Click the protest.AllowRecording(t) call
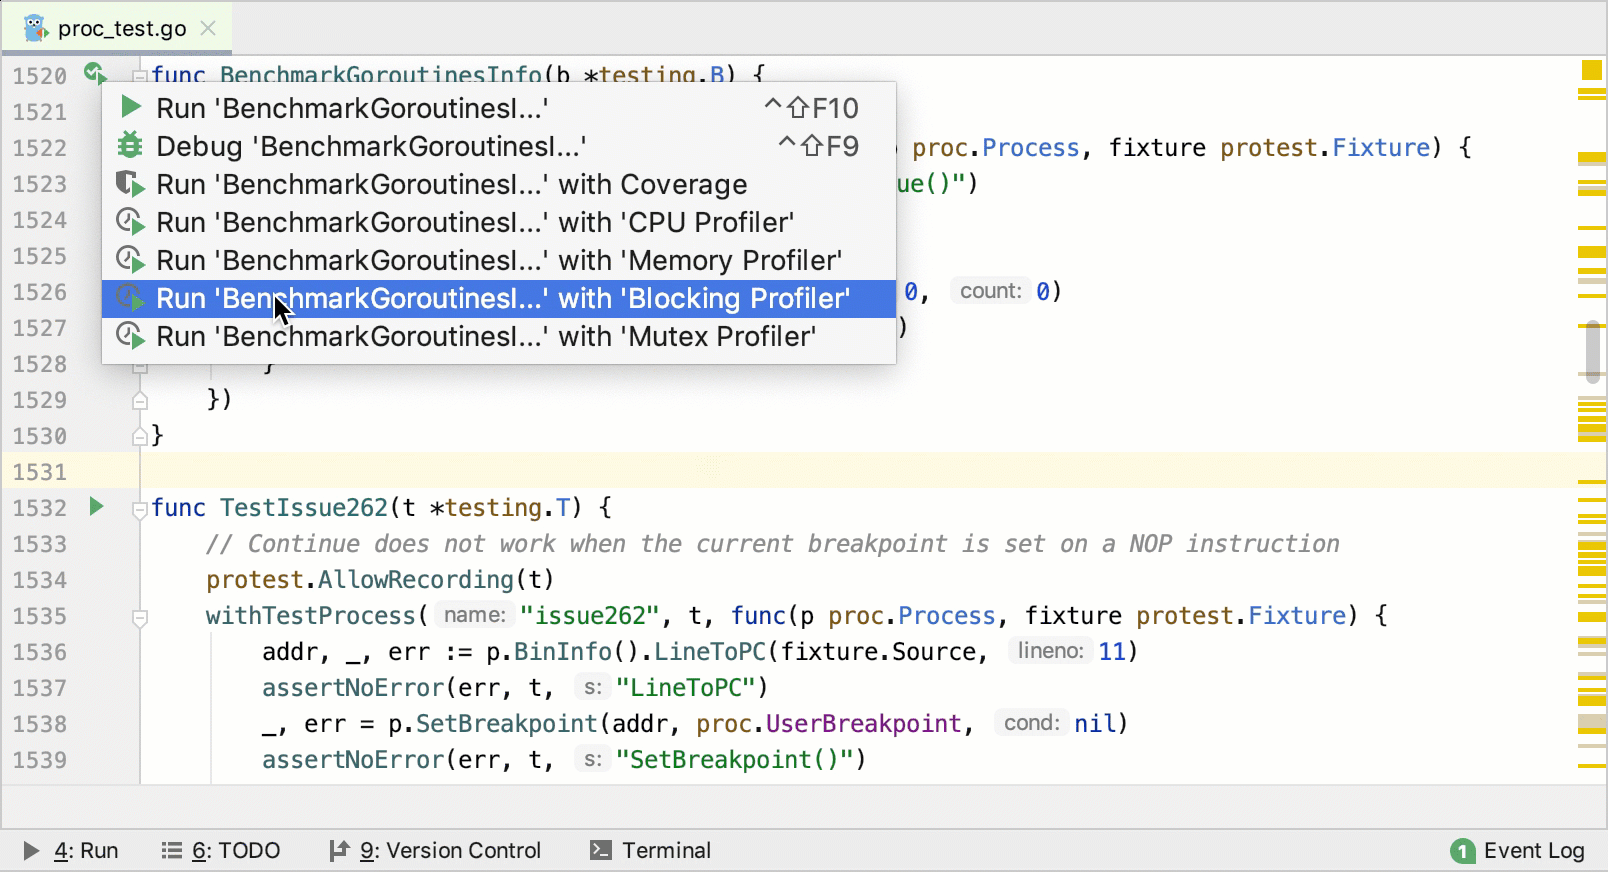The height and width of the screenshot is (872, 1608). tap(380, 579)
